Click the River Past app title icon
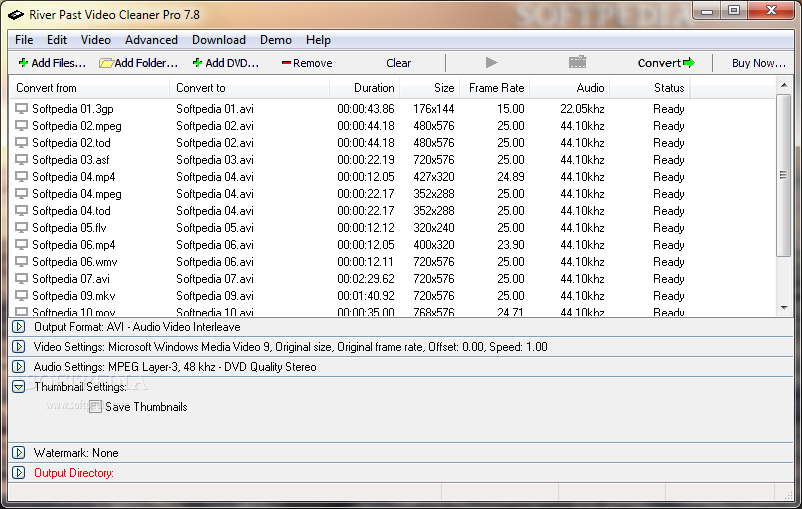802x509 pixels. pyautogui.click(x=16, y=15)
